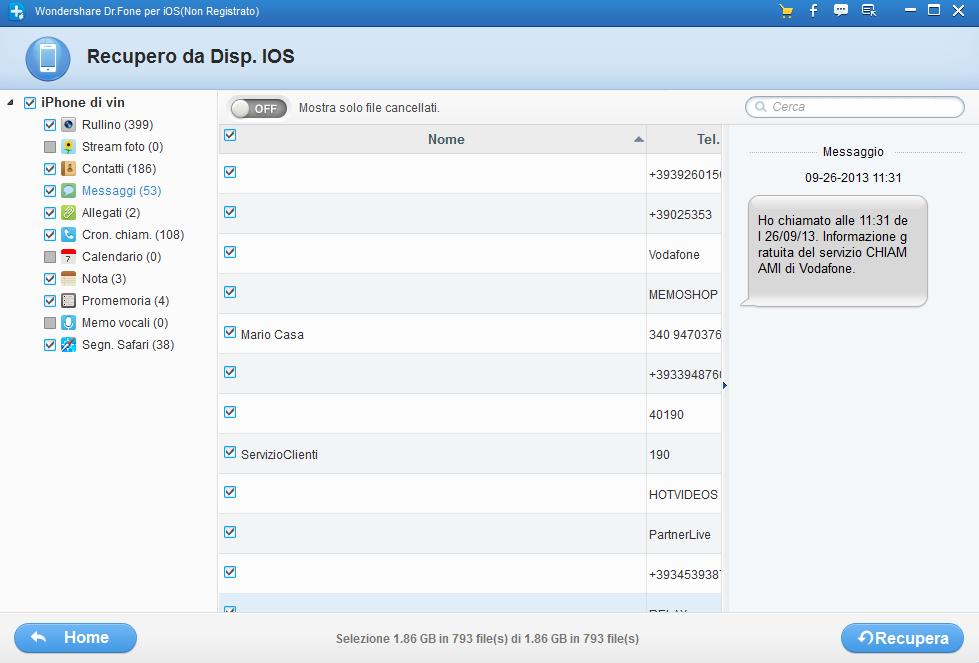Click the register key icon in title bar

click(x=868, y=11)
